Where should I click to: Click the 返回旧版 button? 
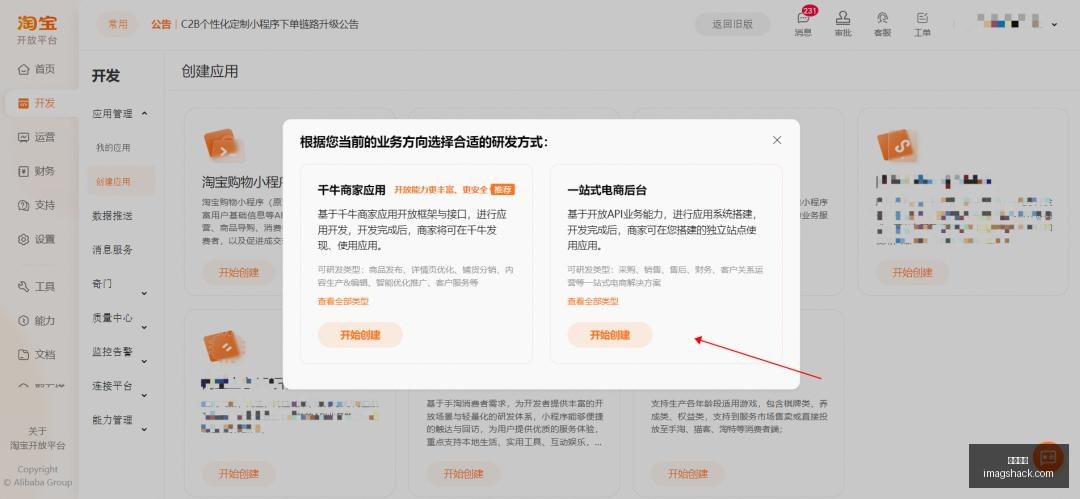click(x=732, y=24)
